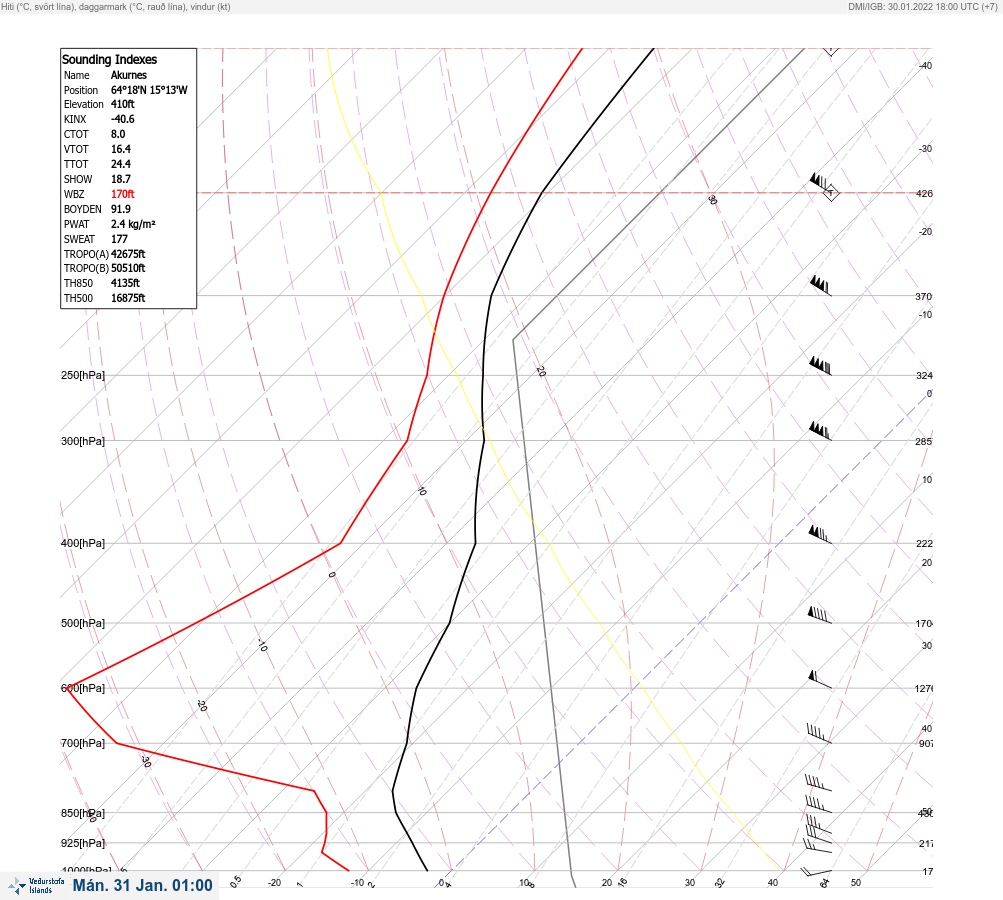Click the bend in the grey parcel line

(513, 340)
